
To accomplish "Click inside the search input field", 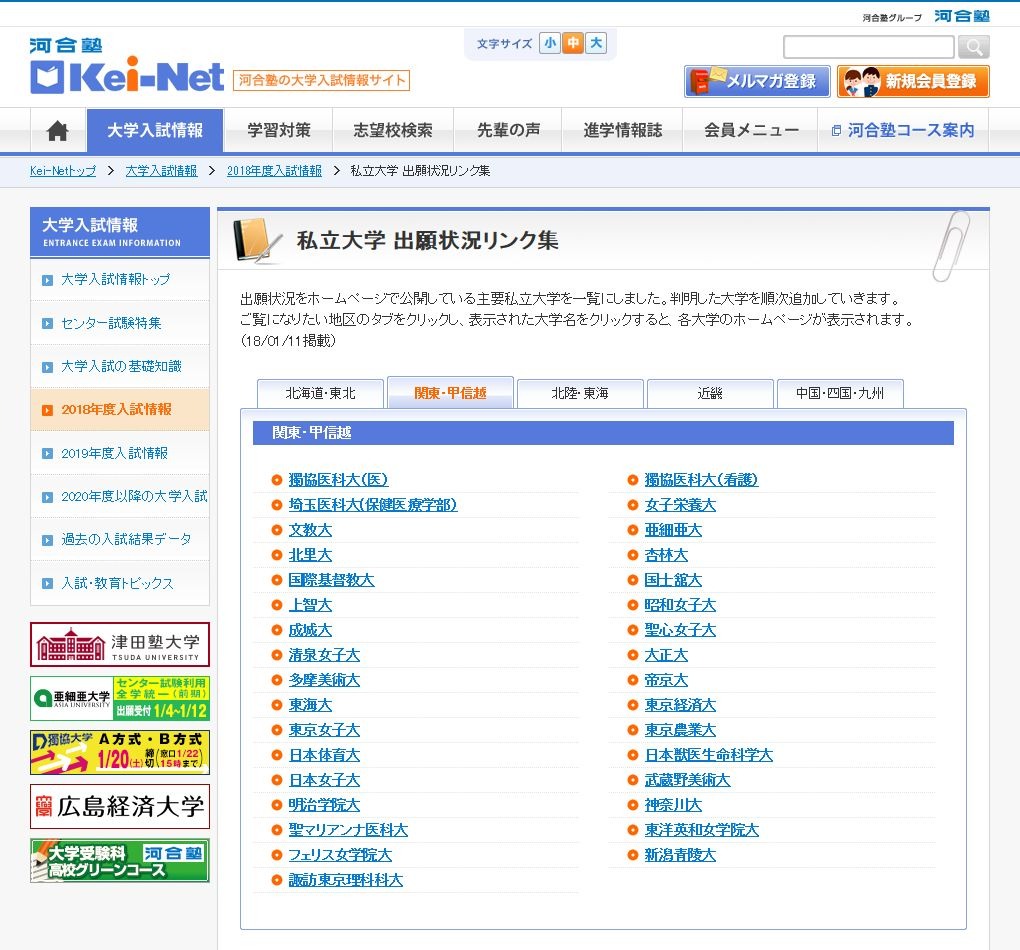I will click(x=868, y=46).
